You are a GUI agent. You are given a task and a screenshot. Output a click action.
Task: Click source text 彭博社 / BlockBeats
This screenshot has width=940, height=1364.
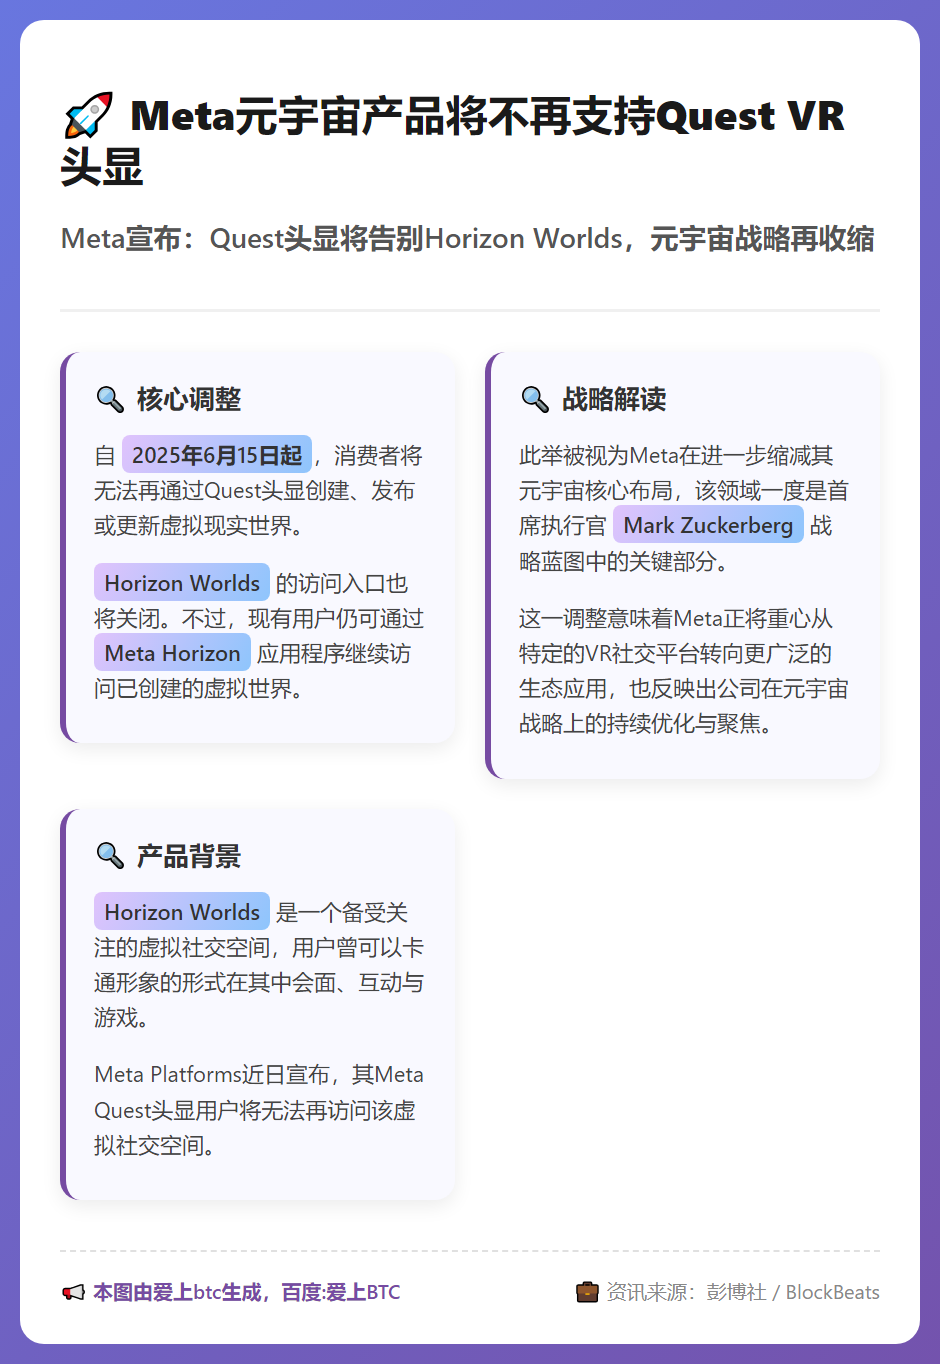pyautogui.click(x=792, y=1292)
